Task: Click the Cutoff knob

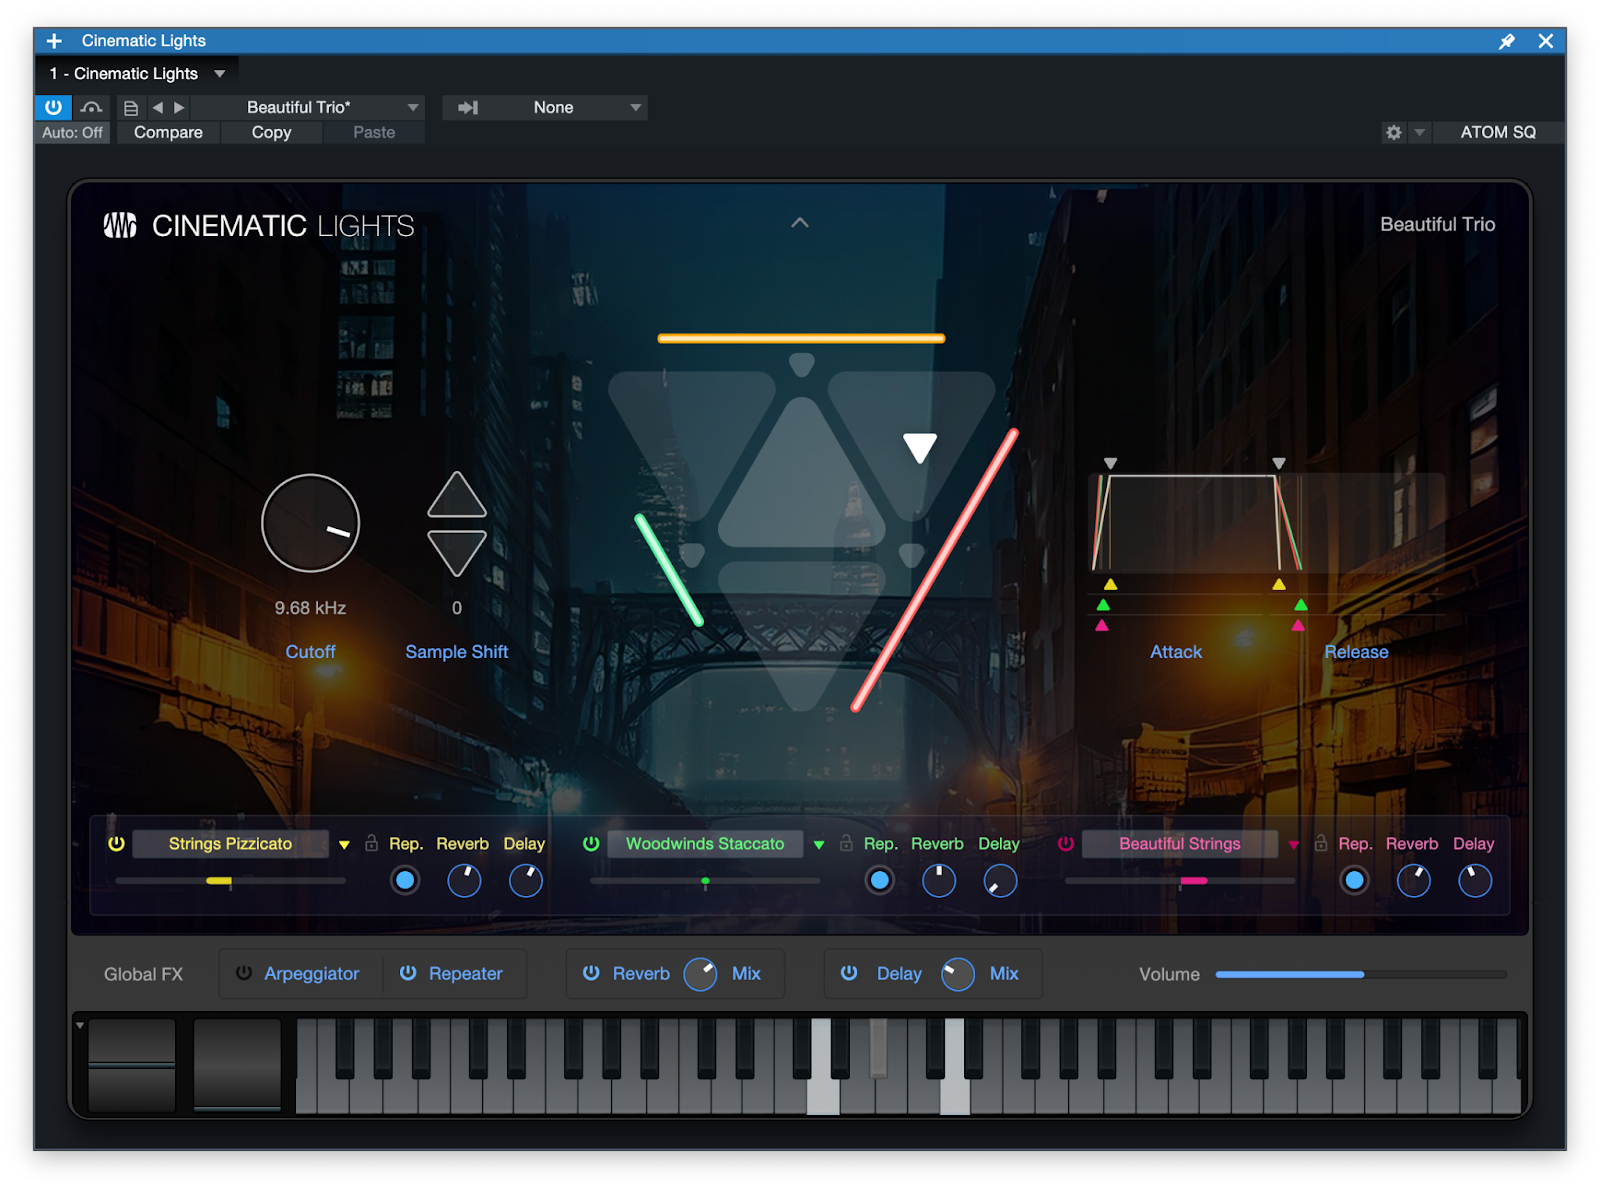Action: (311, 523)
